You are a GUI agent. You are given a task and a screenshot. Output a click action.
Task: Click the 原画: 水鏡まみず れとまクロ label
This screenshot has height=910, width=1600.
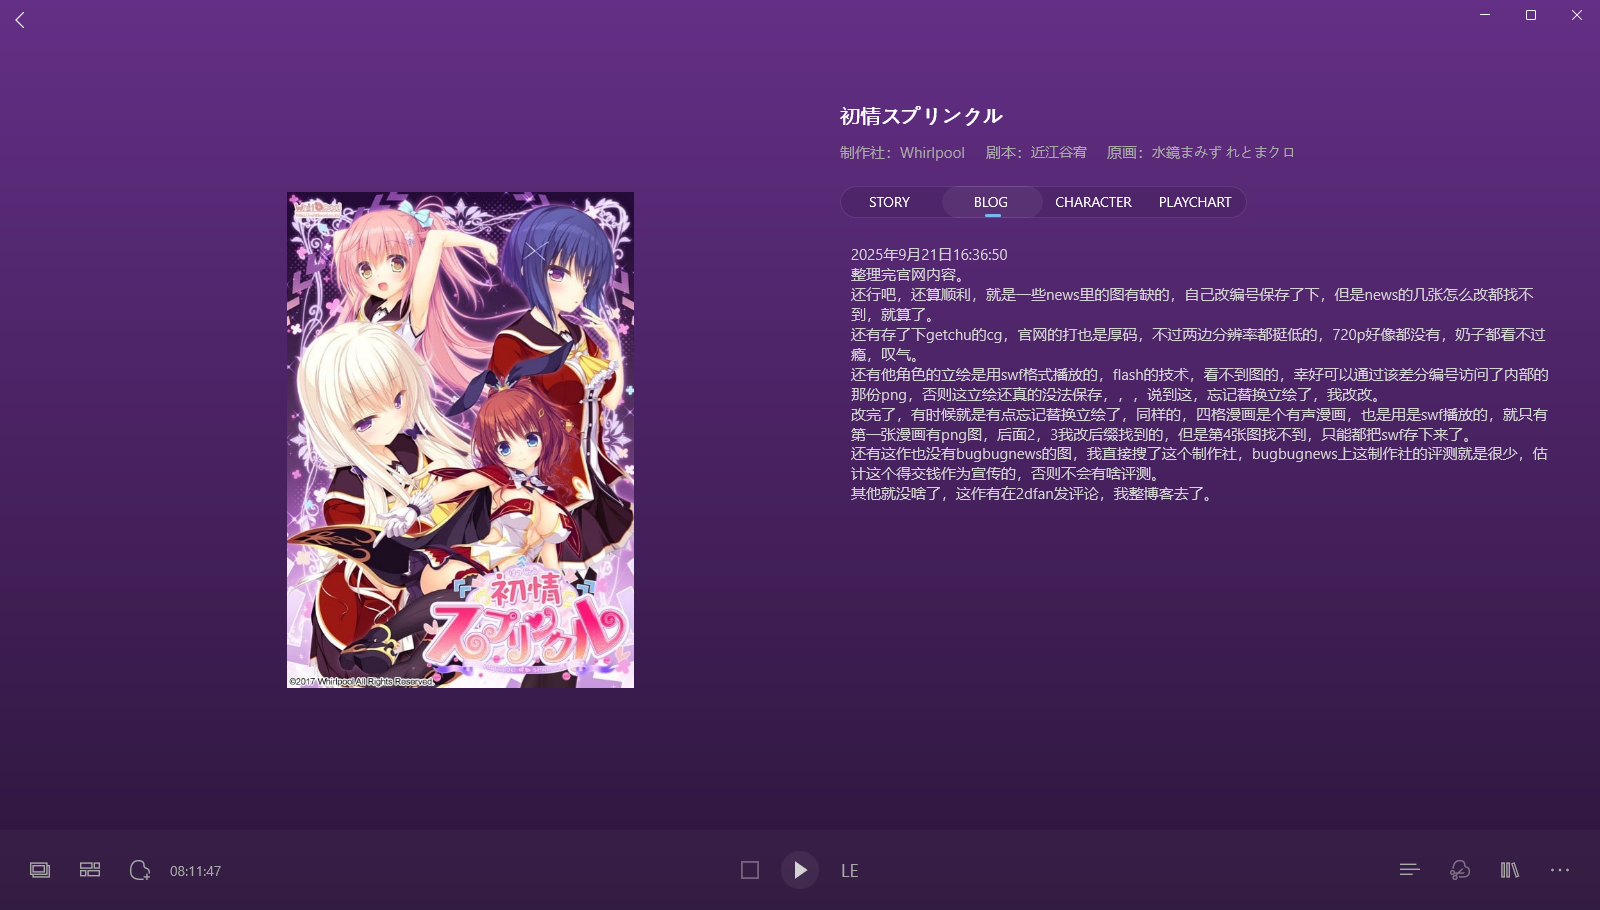pos(1201,153)
